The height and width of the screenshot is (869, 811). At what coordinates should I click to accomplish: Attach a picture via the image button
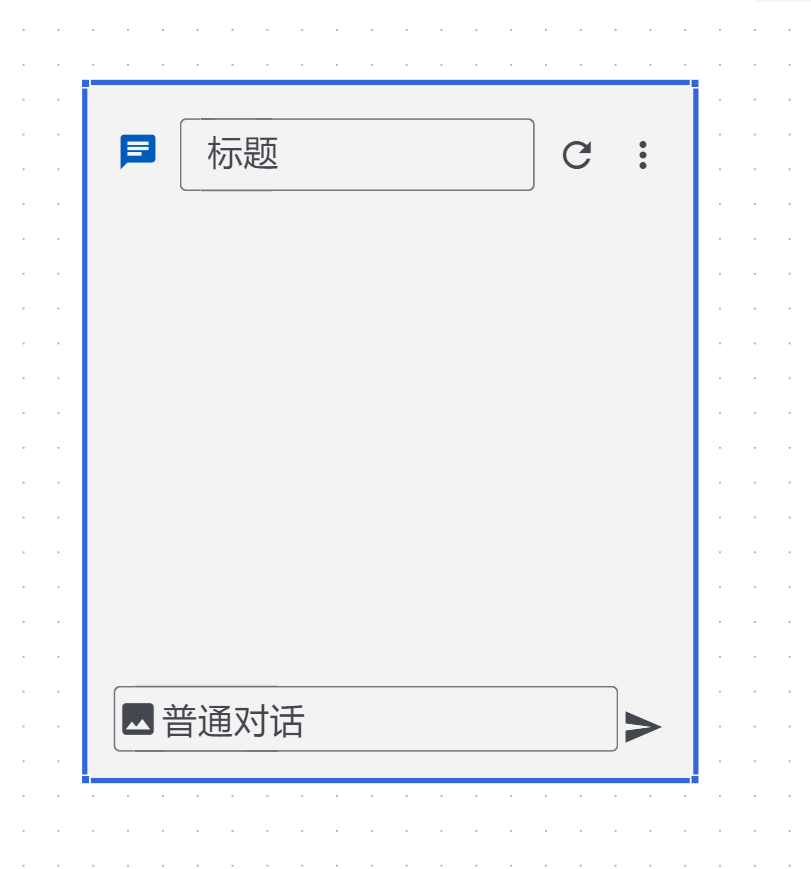click(x=138, y=719)
